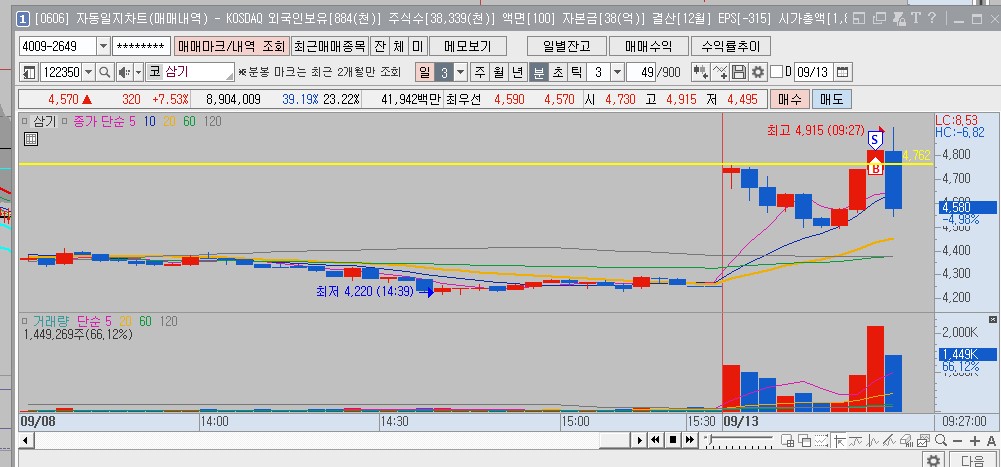
Task: Select the cursor crosshair chart tool
Action: [839, 440]
